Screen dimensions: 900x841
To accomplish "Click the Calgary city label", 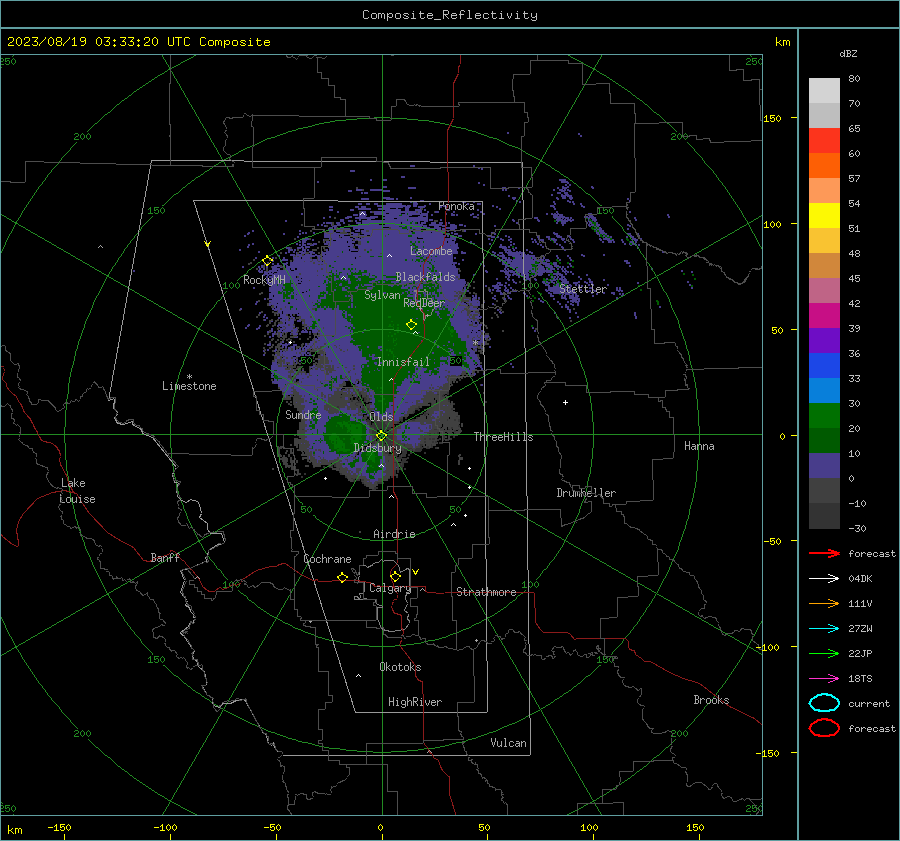I will click(390, 588).
